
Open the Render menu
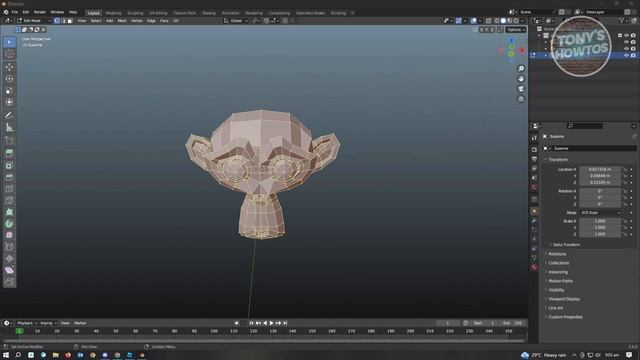(x=40, y=12)
